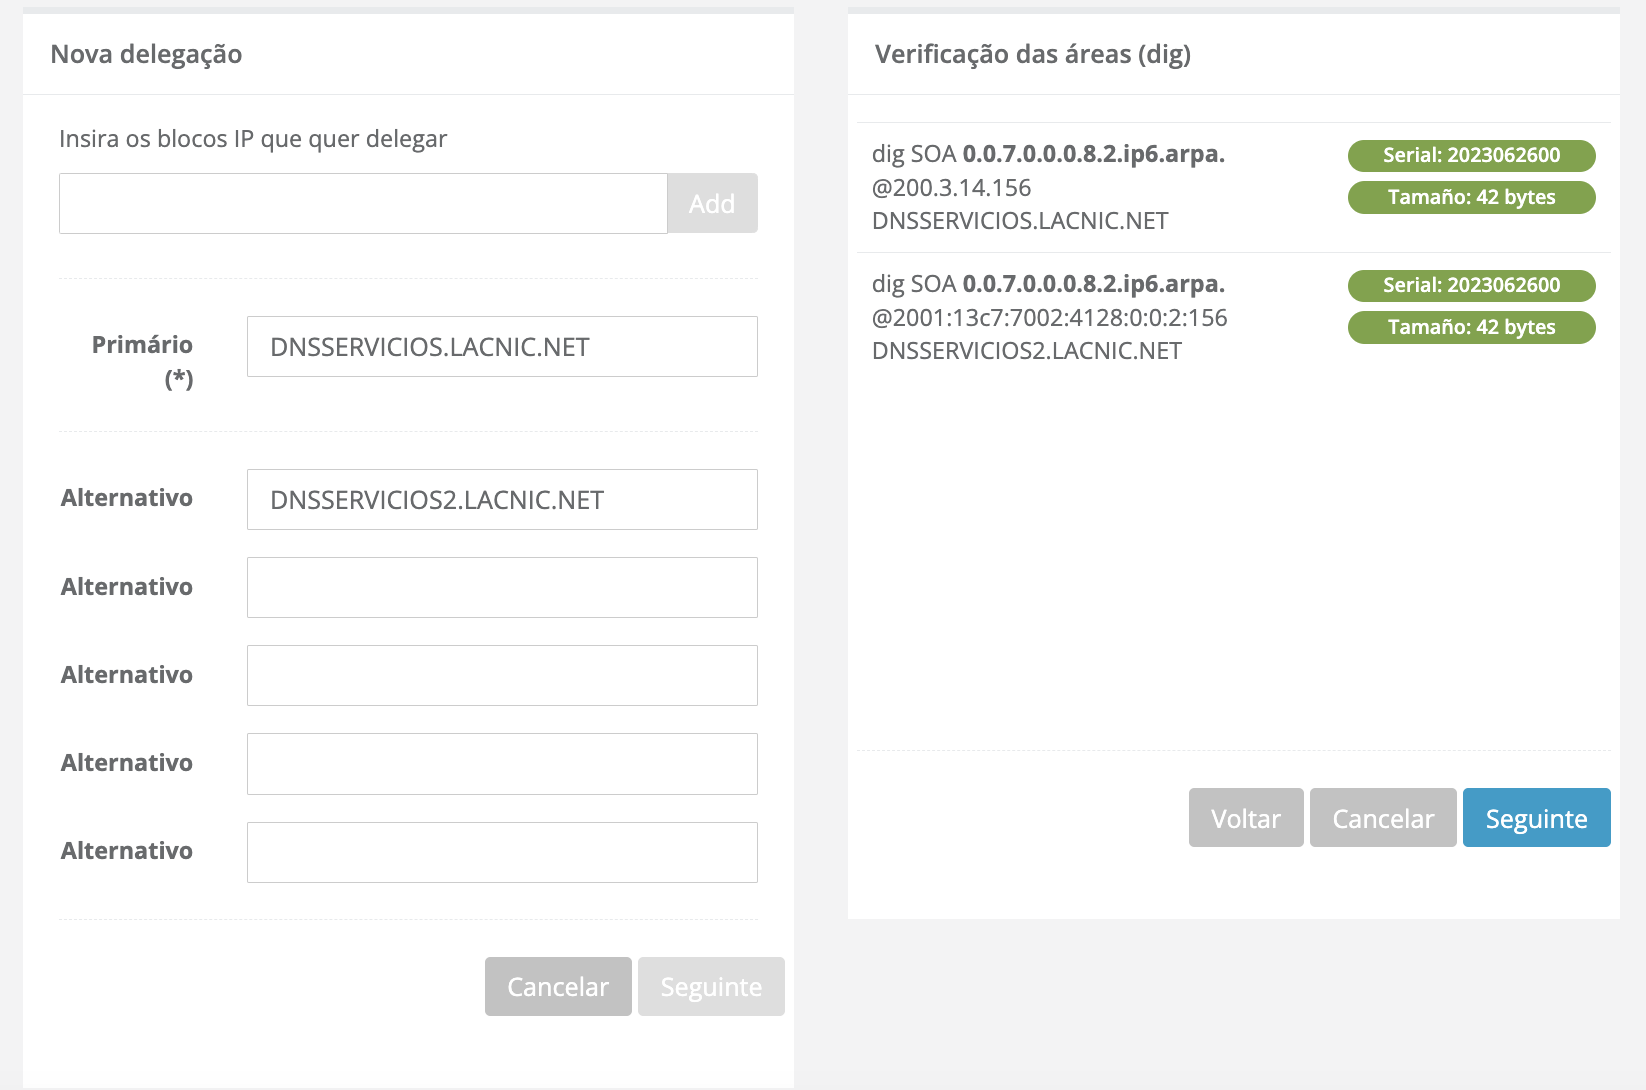
Task: Click Tamaño badge for the IPv6 server result
Action: point(1471,327)
